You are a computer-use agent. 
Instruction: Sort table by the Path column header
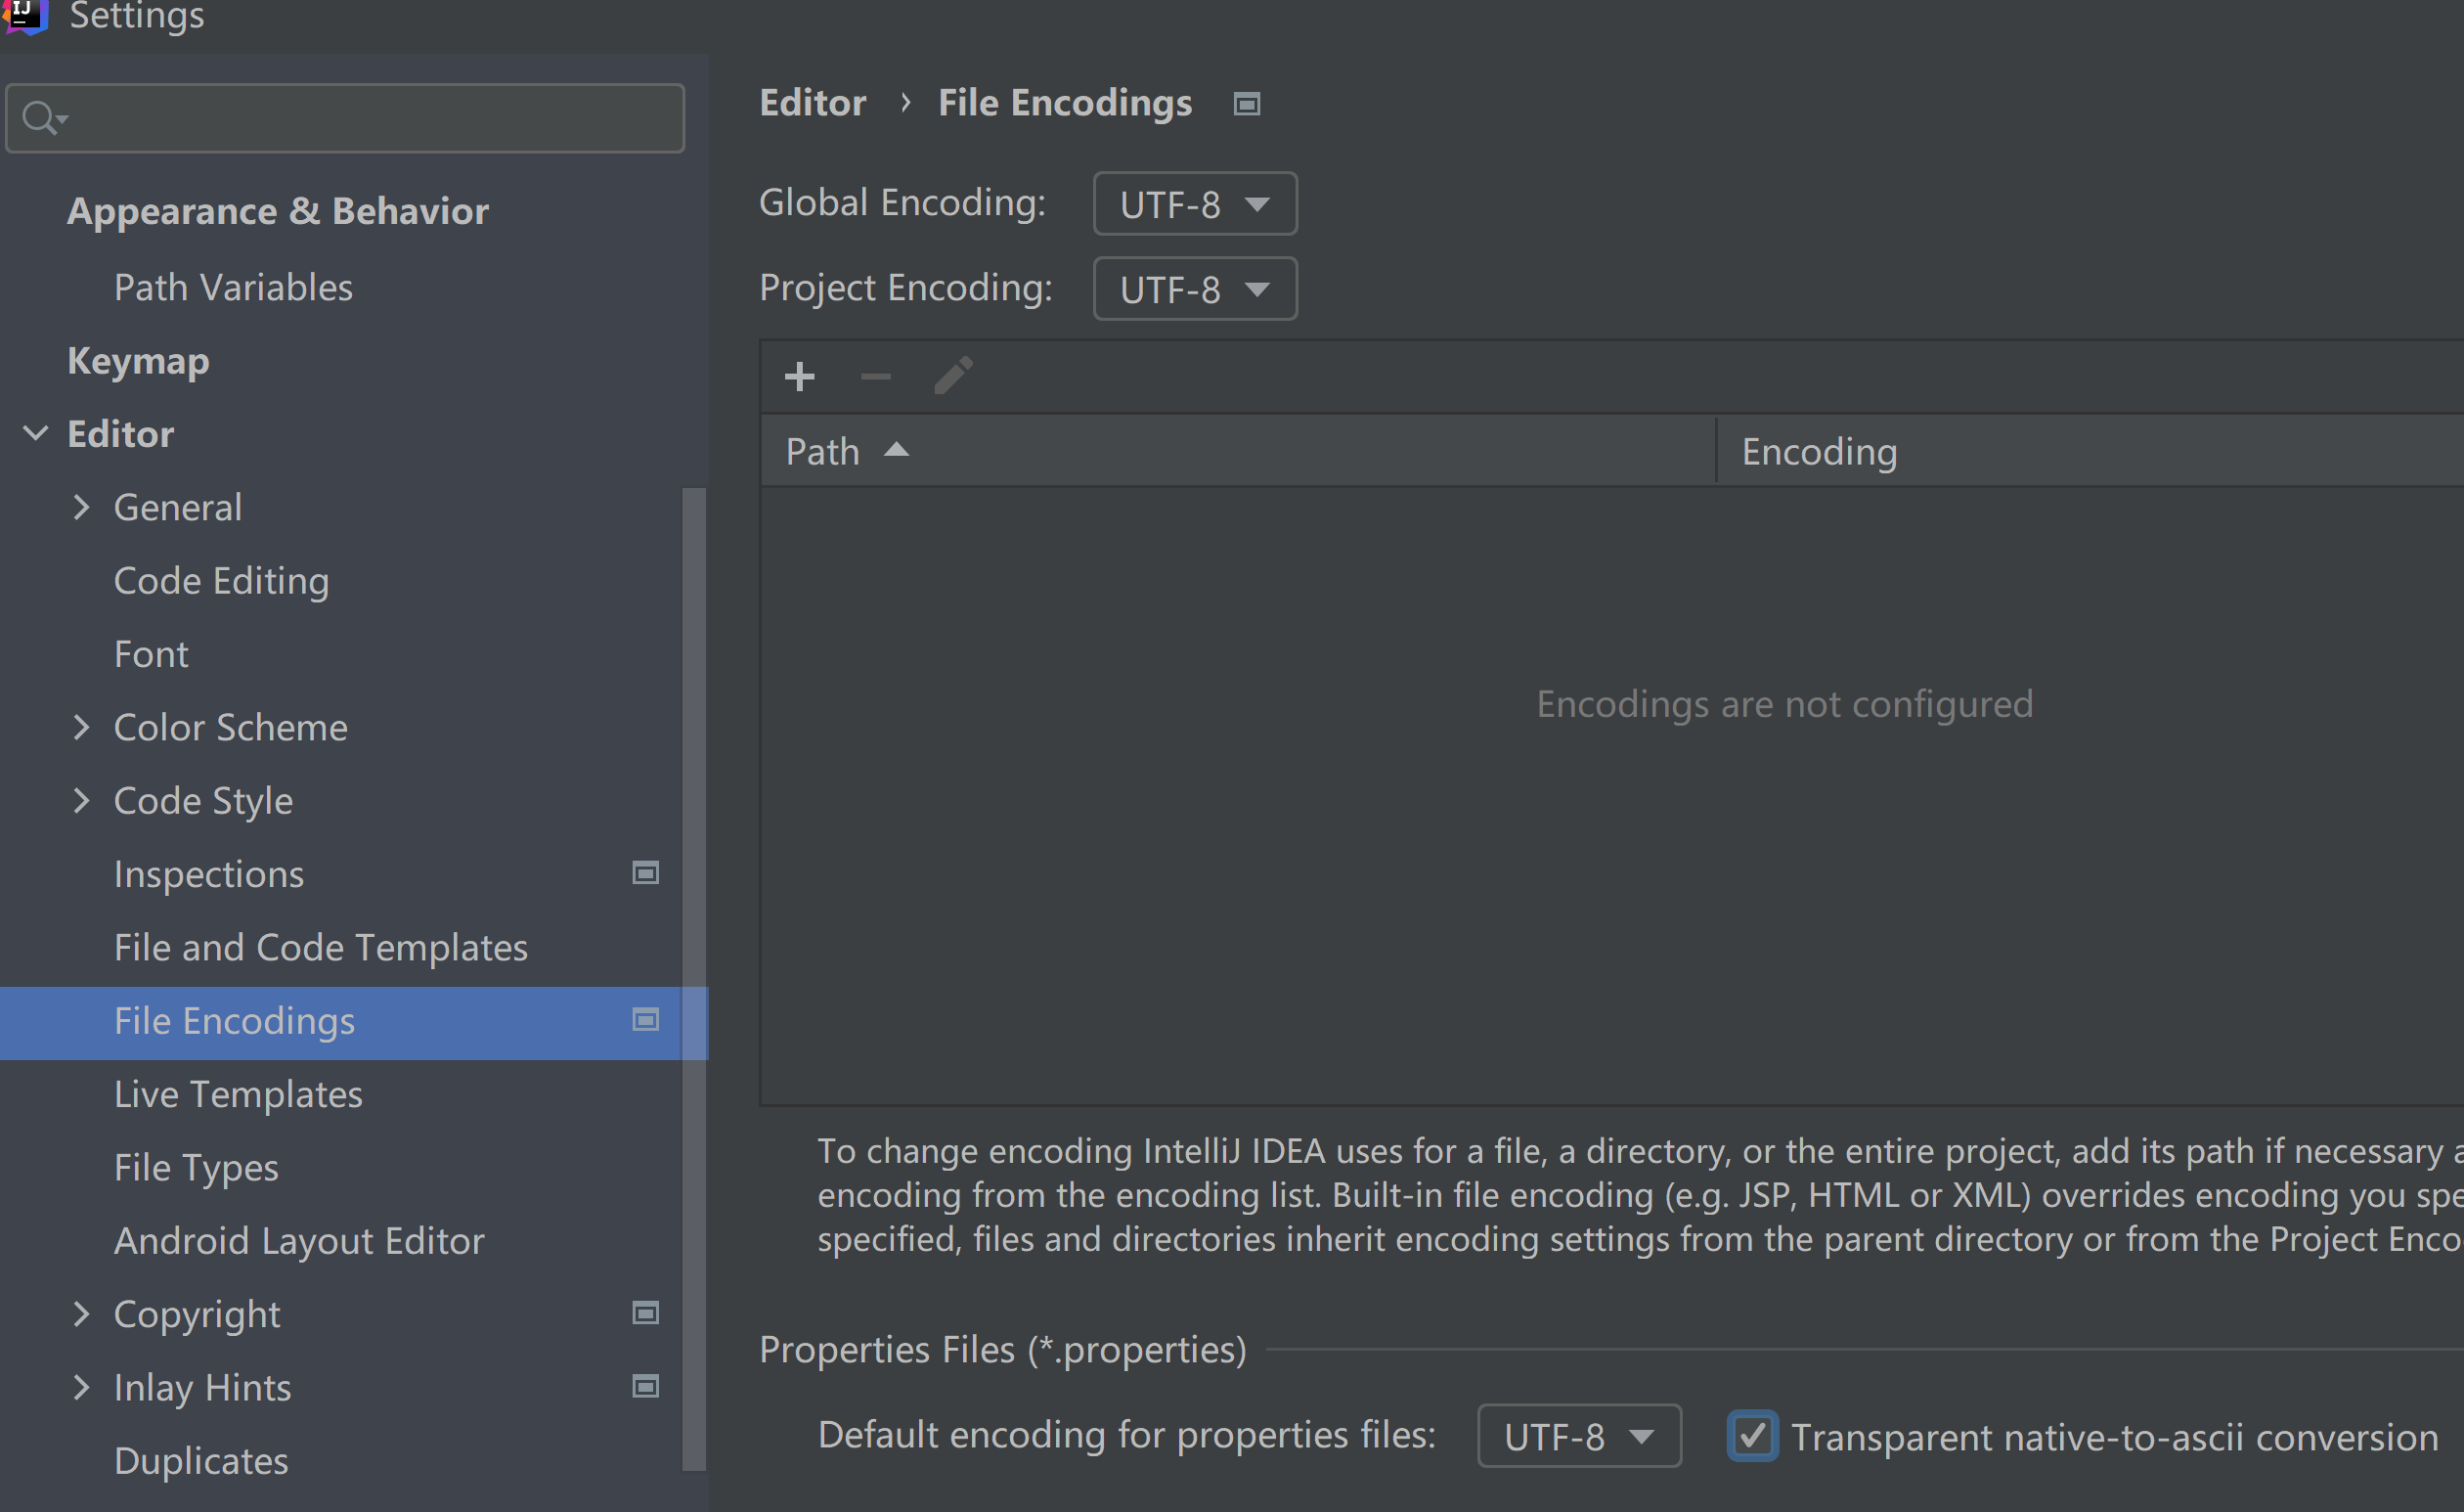[x=823, y=451]
